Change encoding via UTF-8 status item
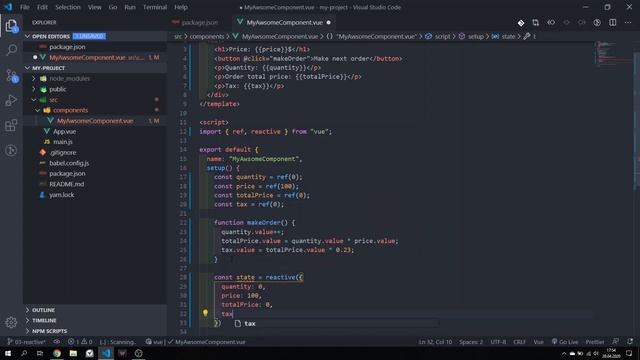640x360 pixels. click(498, 342)
